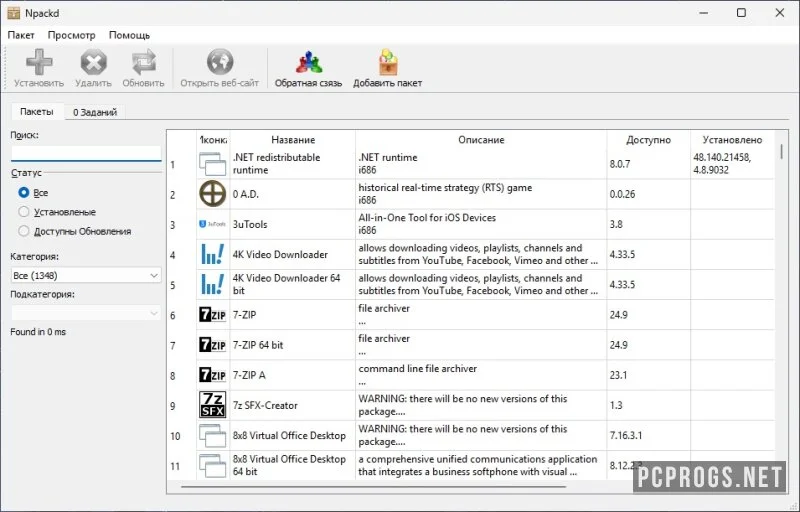Click the Удалить (remove) X icon

pyautogui.click(x=93, y=62)
